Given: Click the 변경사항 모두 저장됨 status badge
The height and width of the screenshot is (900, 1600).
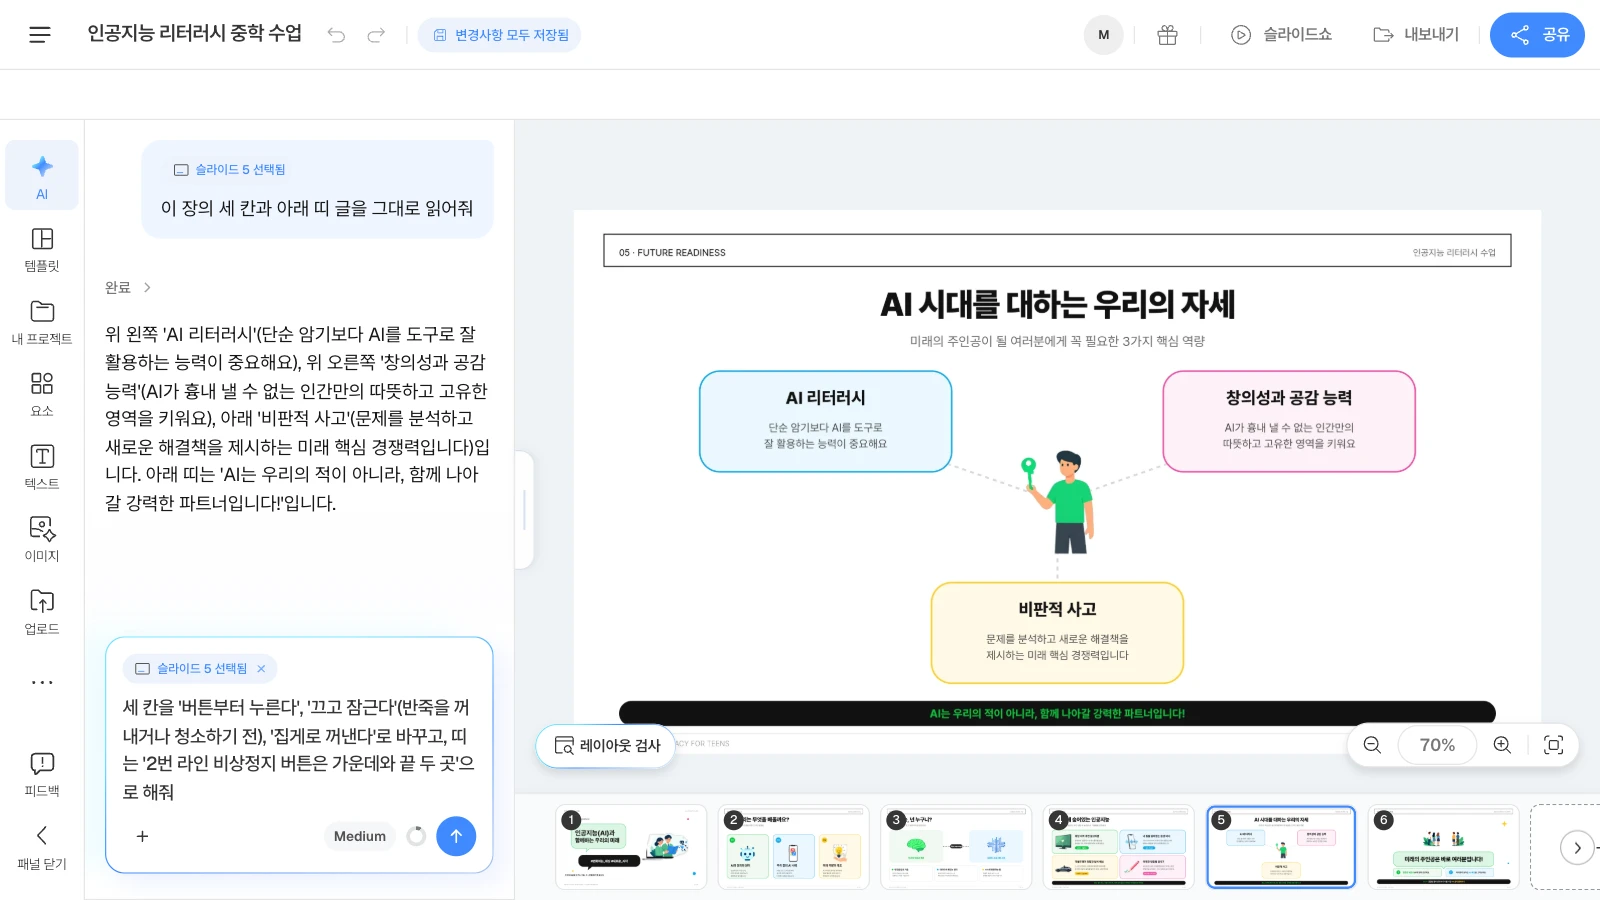Looking at the screenshot, I should (500, 35).
